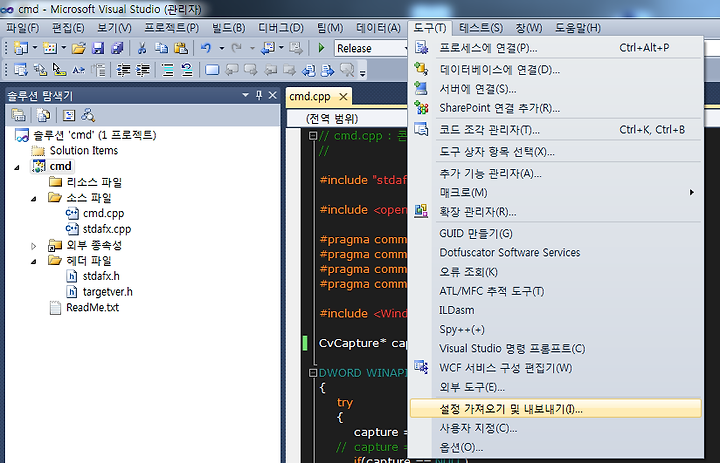Open the 편집(E) menu
Screen dimensions: 720x463
tap(68, 28)
